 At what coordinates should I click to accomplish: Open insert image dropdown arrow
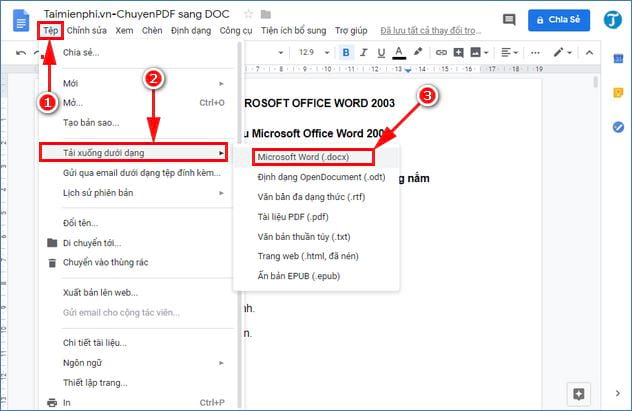pos(486,53)
